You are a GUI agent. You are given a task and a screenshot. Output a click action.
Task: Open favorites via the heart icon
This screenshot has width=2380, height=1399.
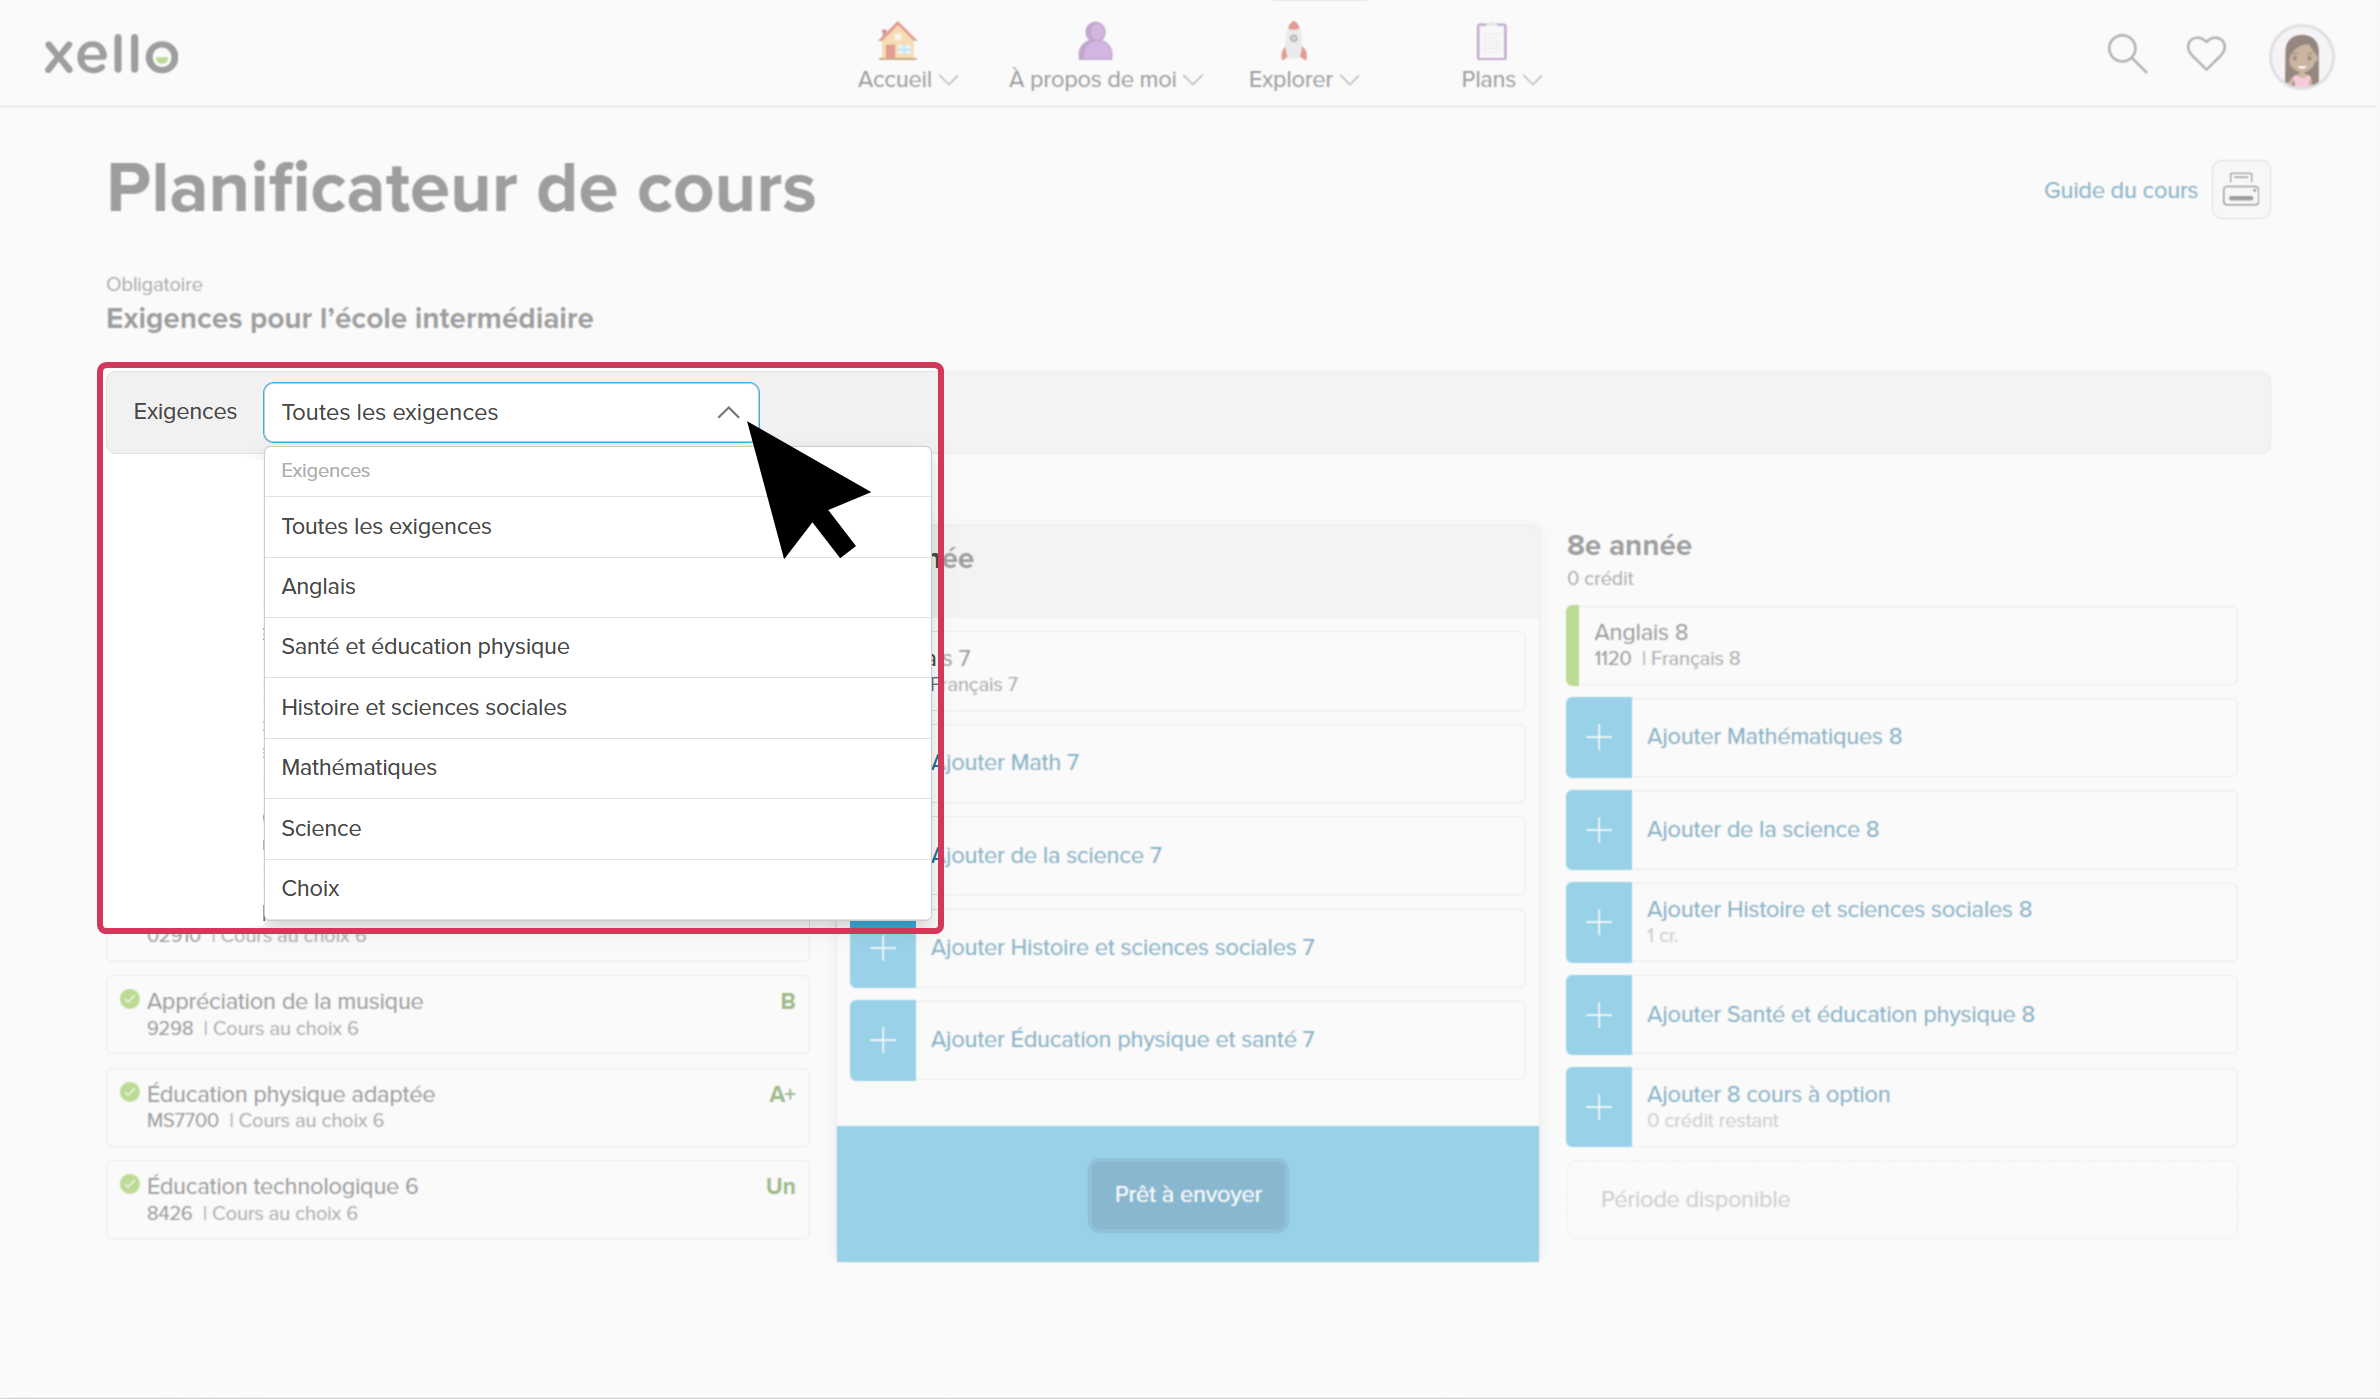(2205, 53)
